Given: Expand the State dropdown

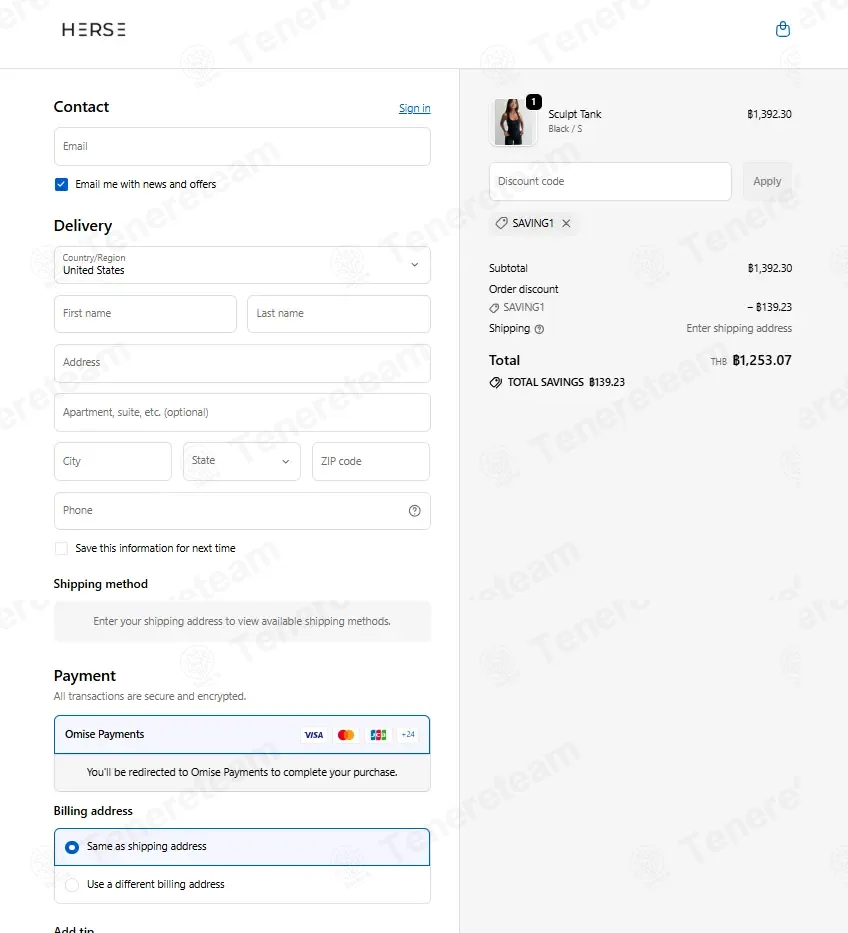Looking at the screenshot, I should (242, 461).
